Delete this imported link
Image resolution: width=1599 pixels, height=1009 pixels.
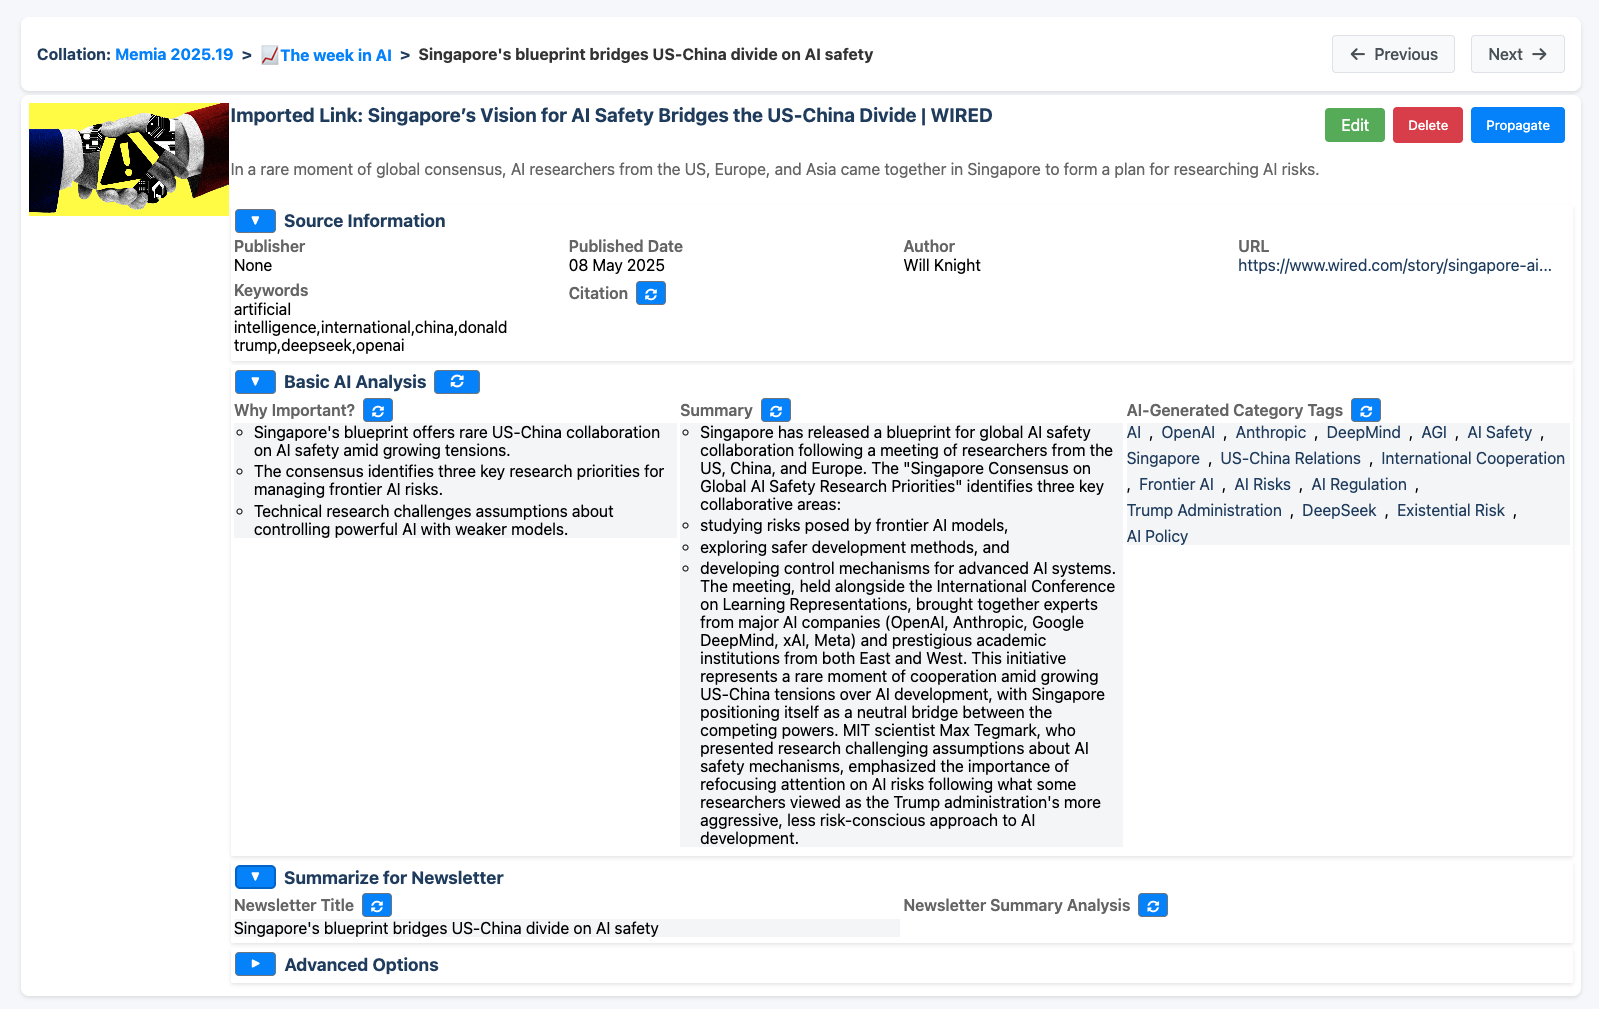coord(1427,126)
